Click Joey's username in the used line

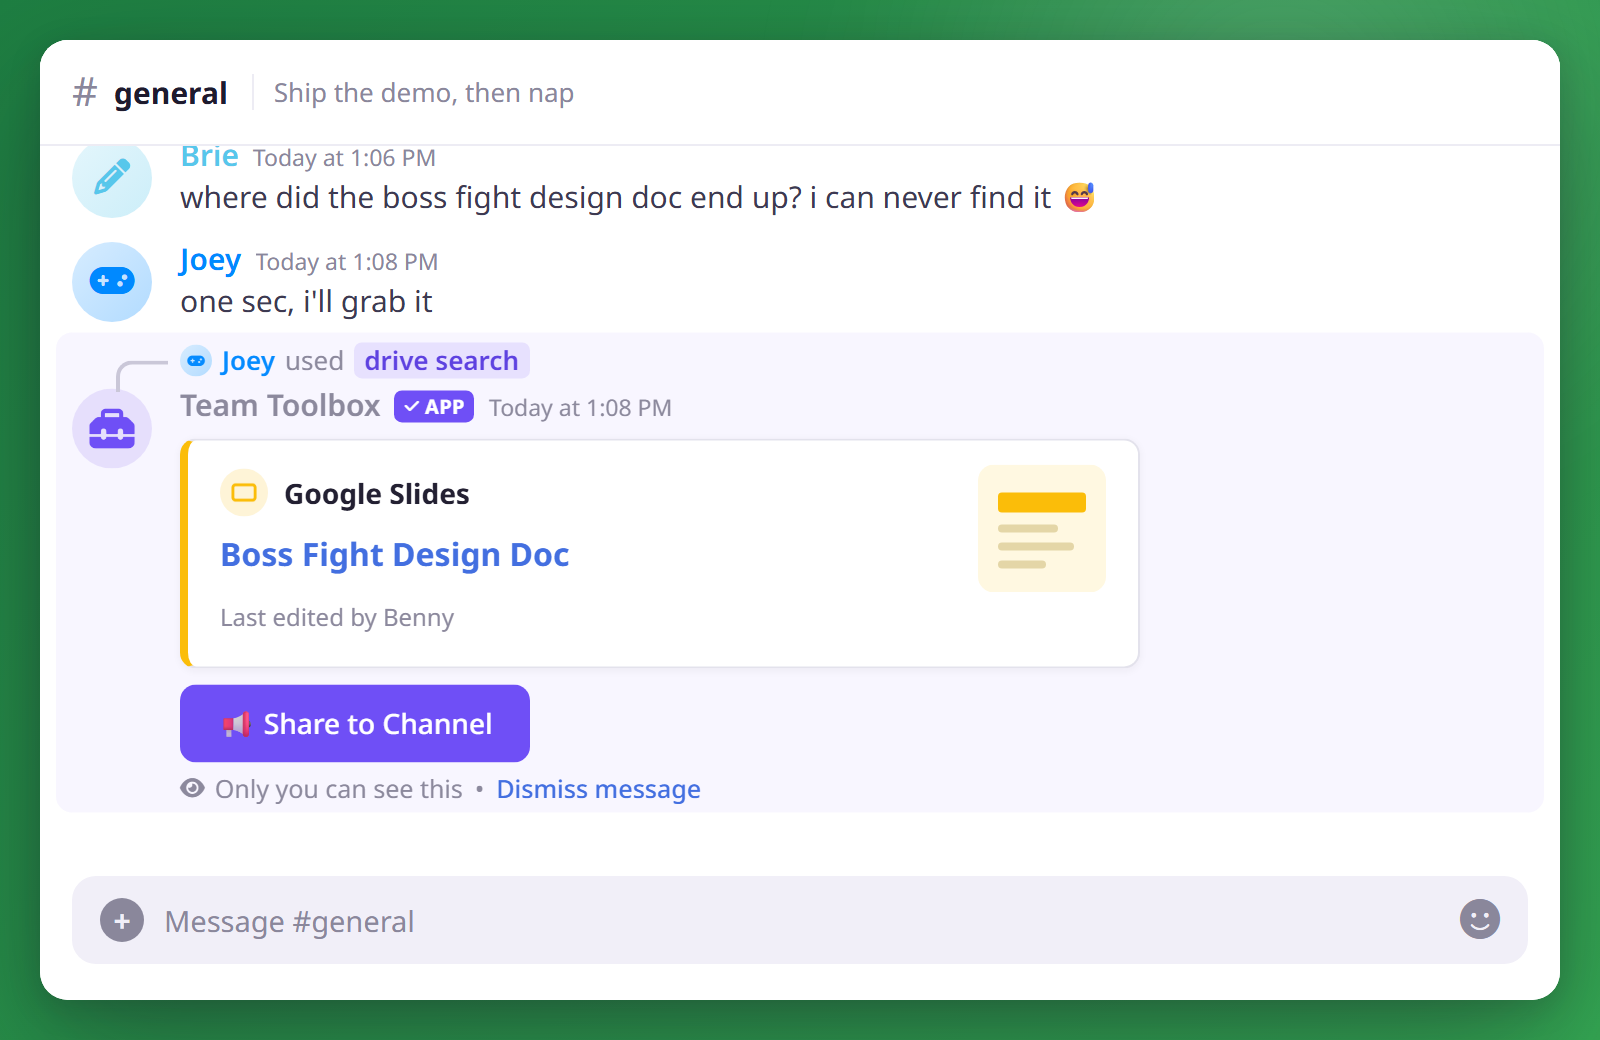click(248, 361)
